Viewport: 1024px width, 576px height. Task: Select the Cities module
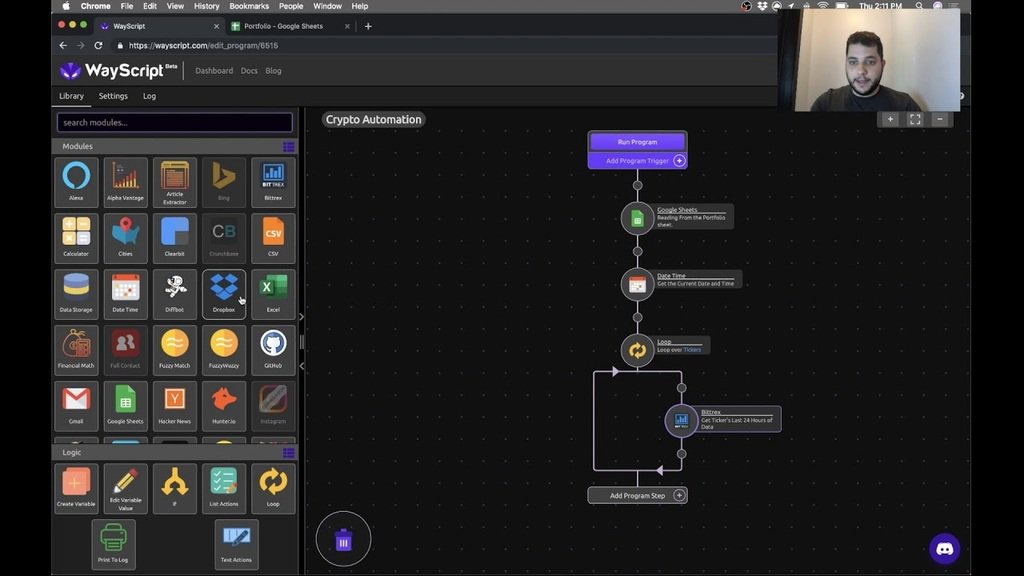pos(125,238)
